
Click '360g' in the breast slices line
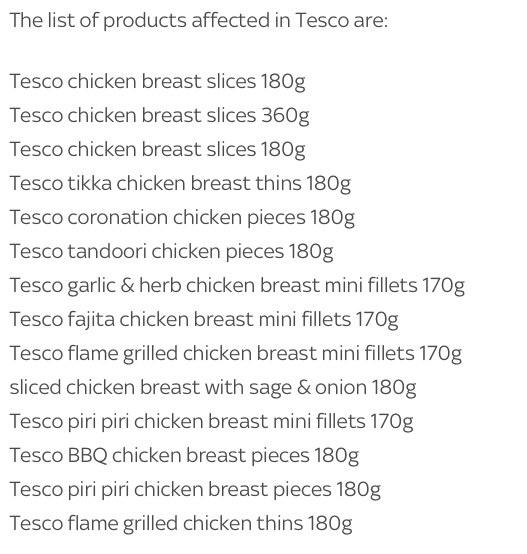pyautogui.click(x=285, y=117)
